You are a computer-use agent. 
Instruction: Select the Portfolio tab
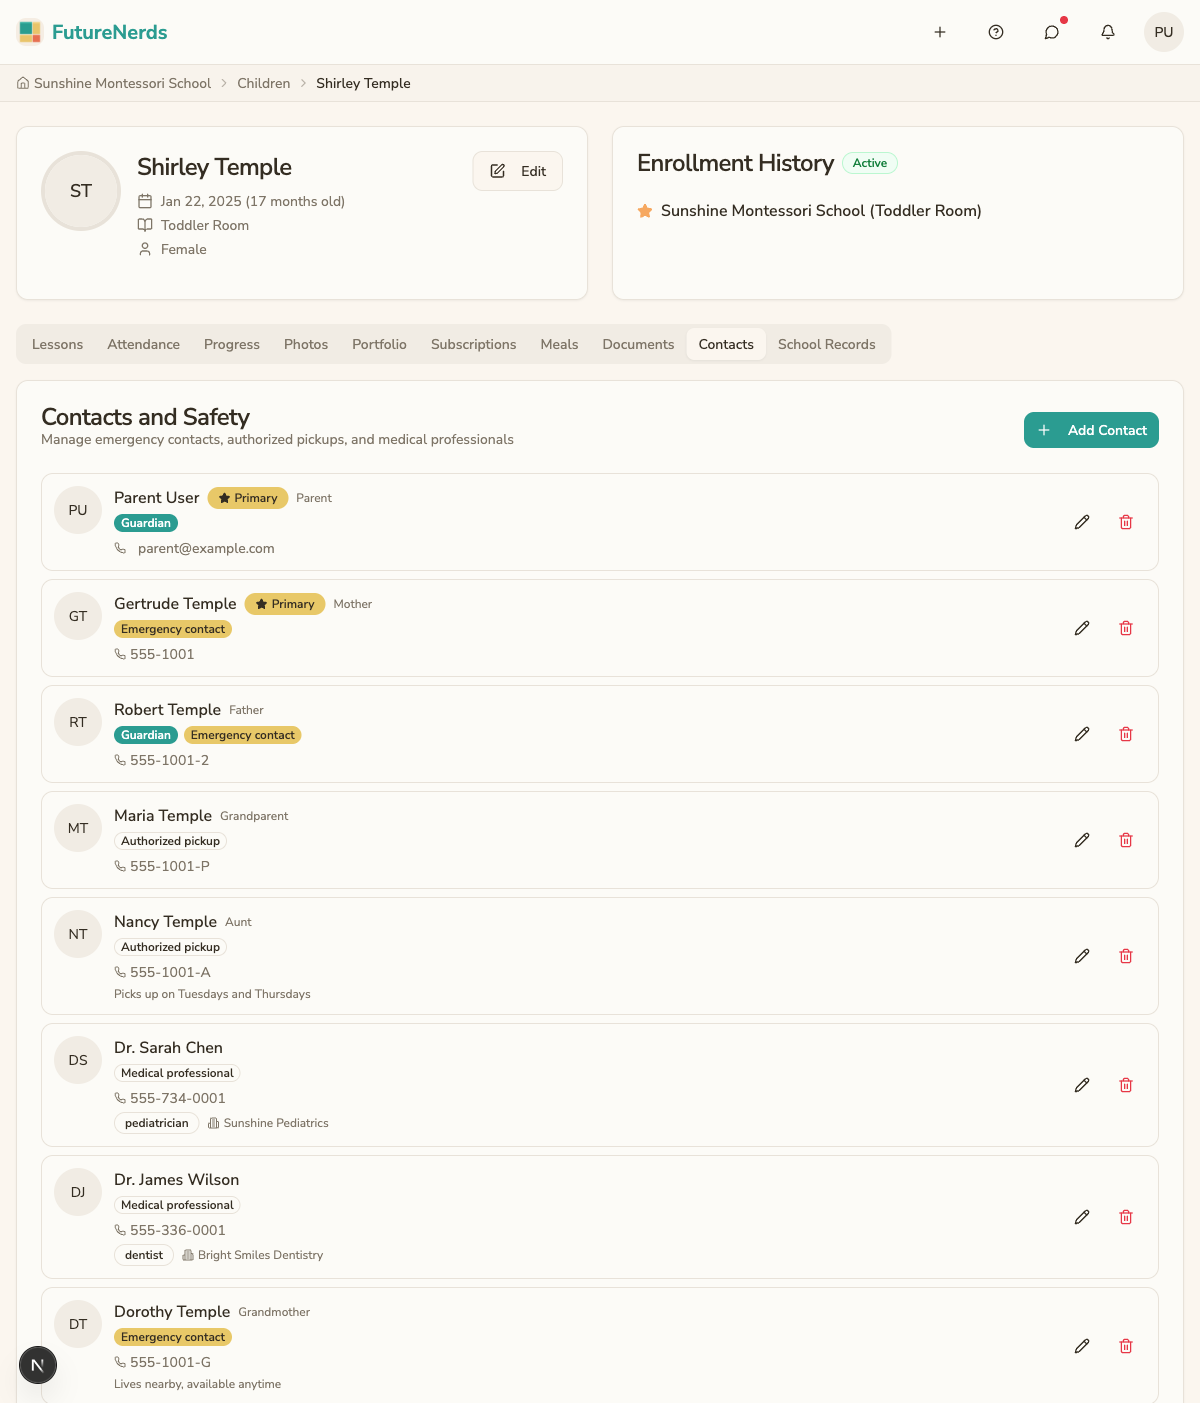379,344
